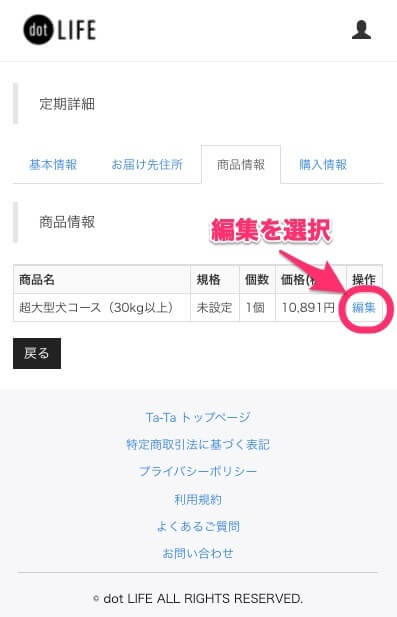
Task: Click the 超大型犬コース product name cell
Action: point(102,307)
